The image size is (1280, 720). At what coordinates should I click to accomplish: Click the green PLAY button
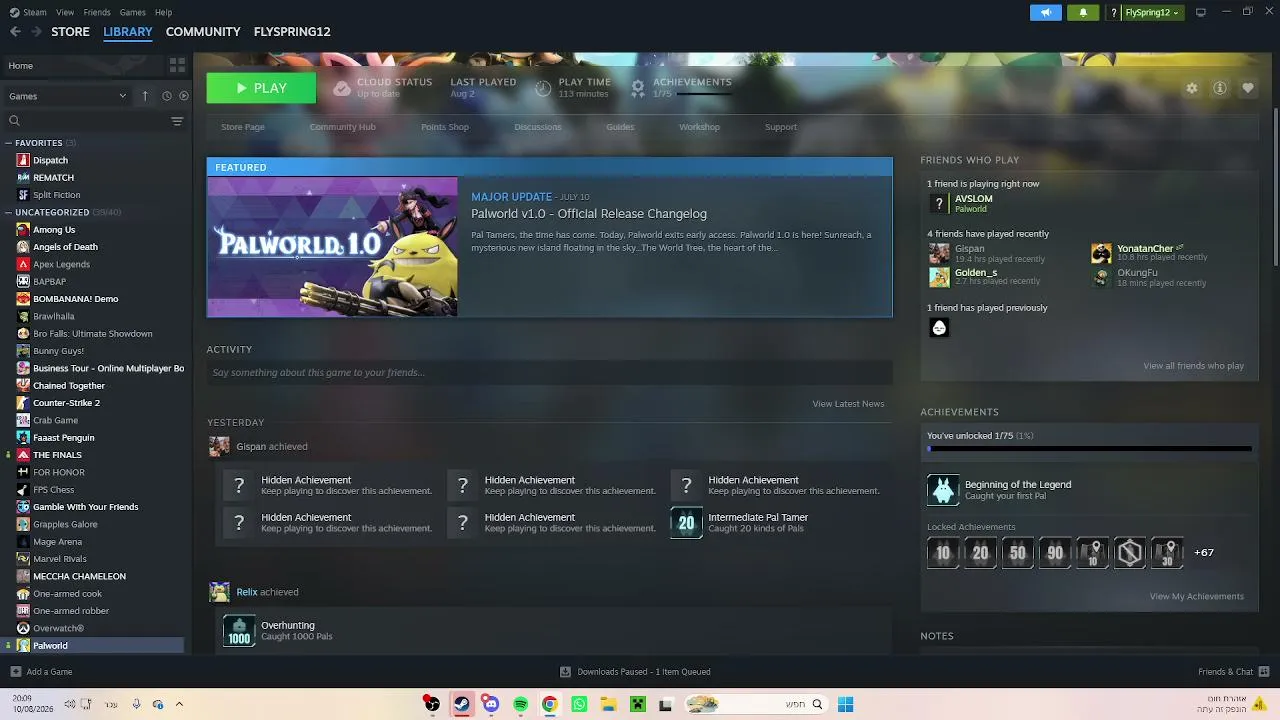[x=261, y=88]
